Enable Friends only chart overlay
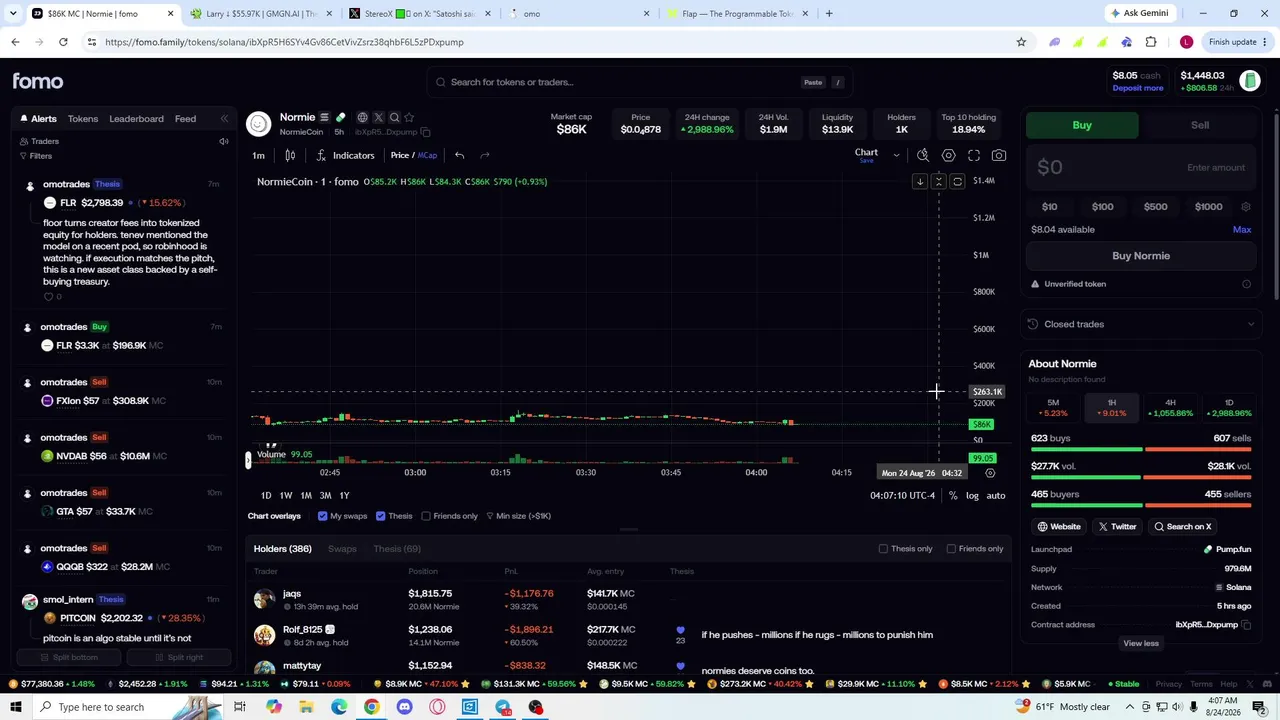Viewport: 1280px width, 720px height. coord(426,516)
